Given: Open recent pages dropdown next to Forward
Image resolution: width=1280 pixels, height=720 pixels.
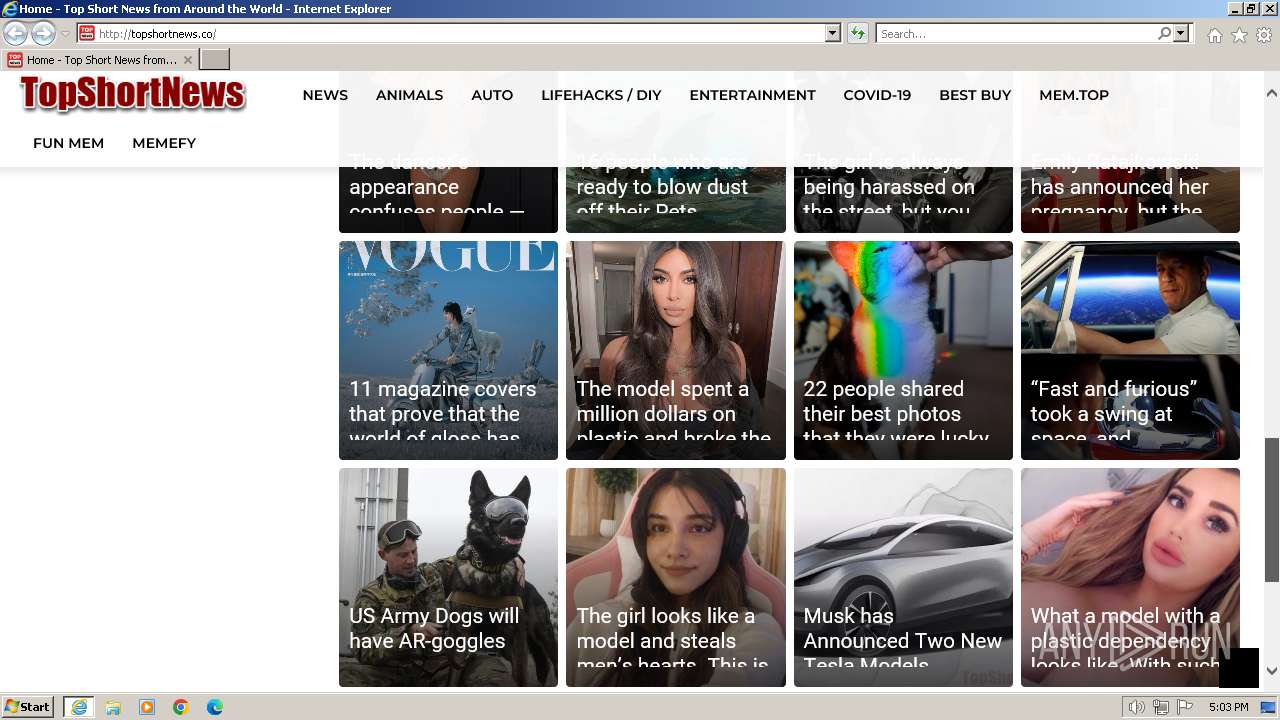Looking at the screenshot, I should 65,34.
